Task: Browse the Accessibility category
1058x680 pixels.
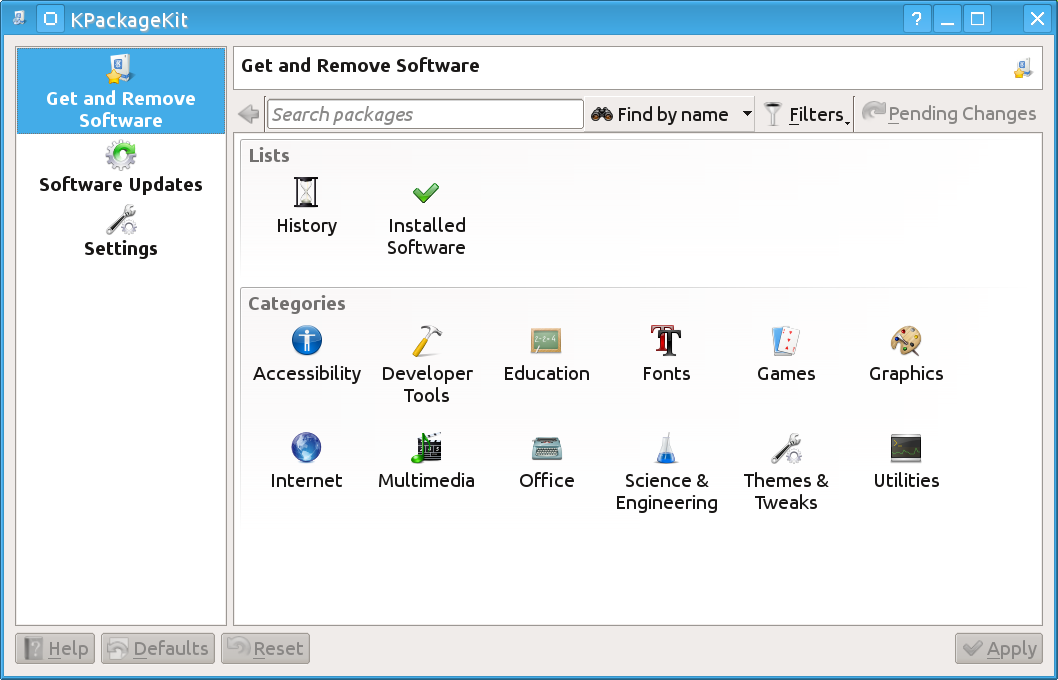Action: (306, 354)
